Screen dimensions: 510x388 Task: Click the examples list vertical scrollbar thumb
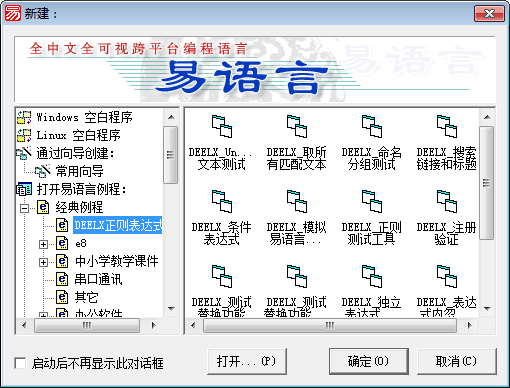(487, 183)
